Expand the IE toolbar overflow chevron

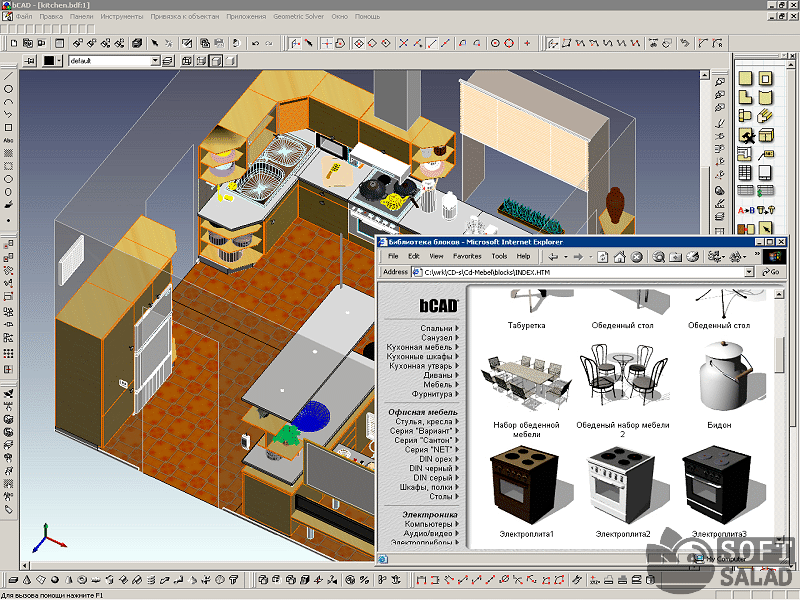click(x=757, y=255)
